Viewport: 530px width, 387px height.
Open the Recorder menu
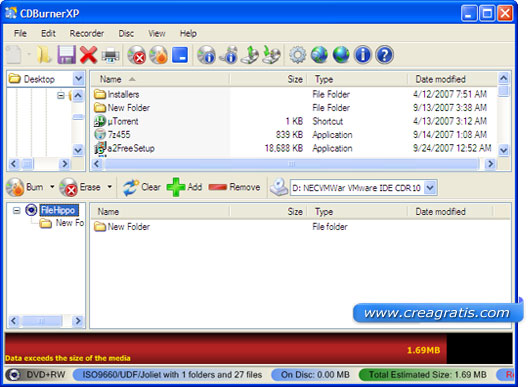tap(87, 33)
